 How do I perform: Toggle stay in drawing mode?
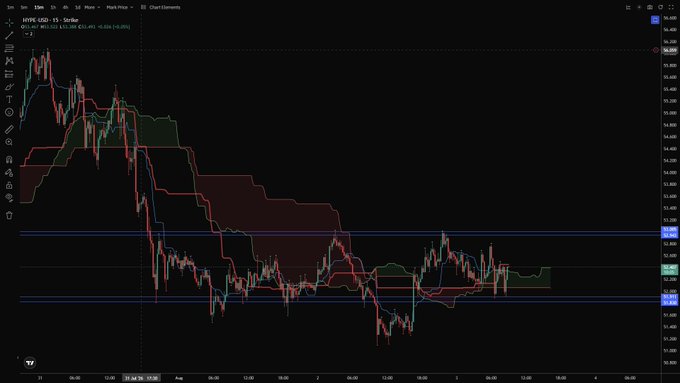(9, 173)
